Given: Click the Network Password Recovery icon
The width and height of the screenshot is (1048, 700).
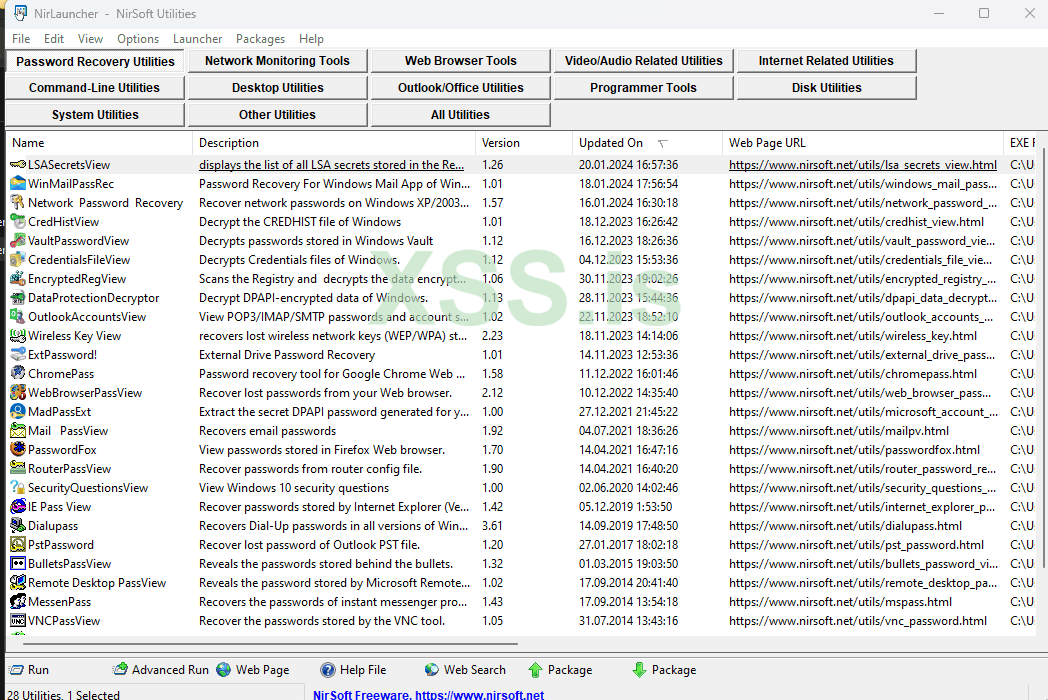Looking at the screenshot, I should tap(18, 203).
